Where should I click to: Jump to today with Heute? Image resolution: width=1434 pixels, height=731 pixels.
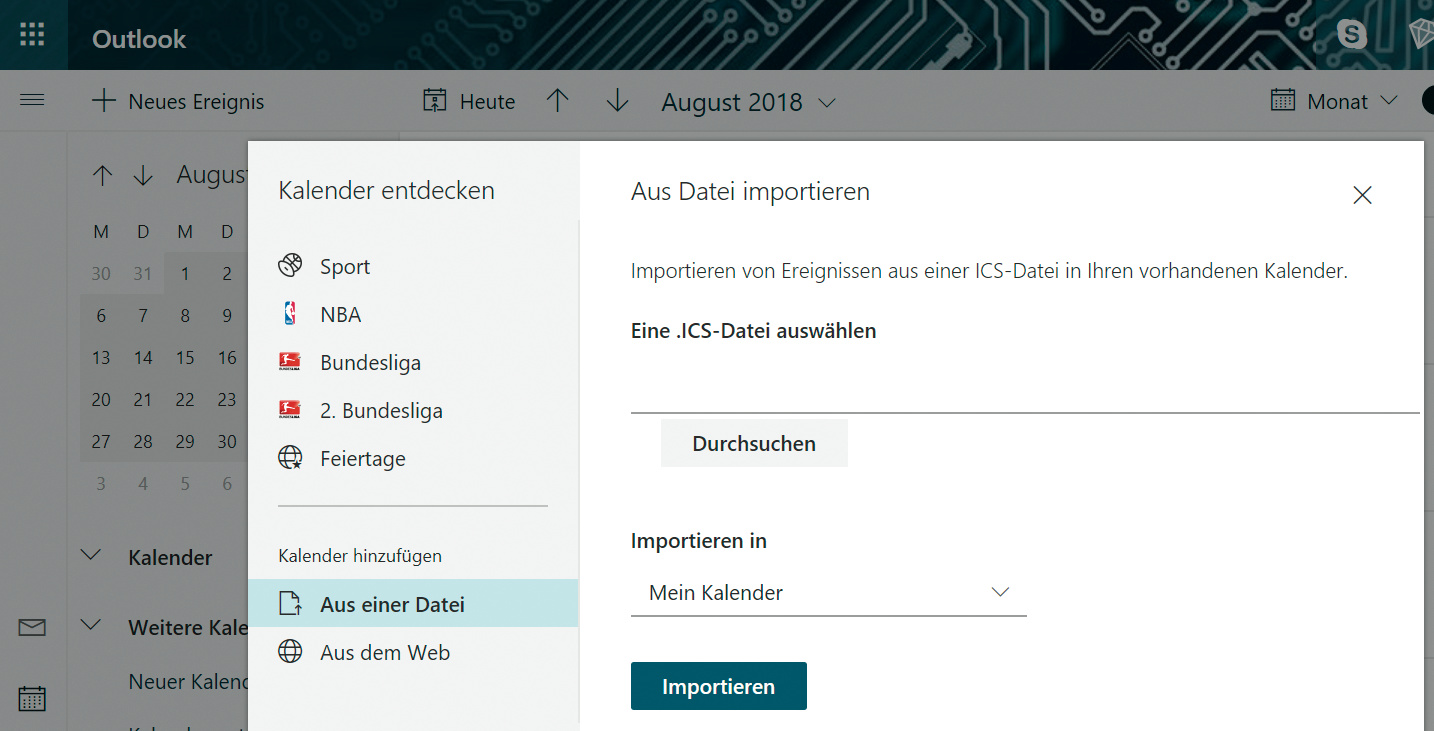469,101
